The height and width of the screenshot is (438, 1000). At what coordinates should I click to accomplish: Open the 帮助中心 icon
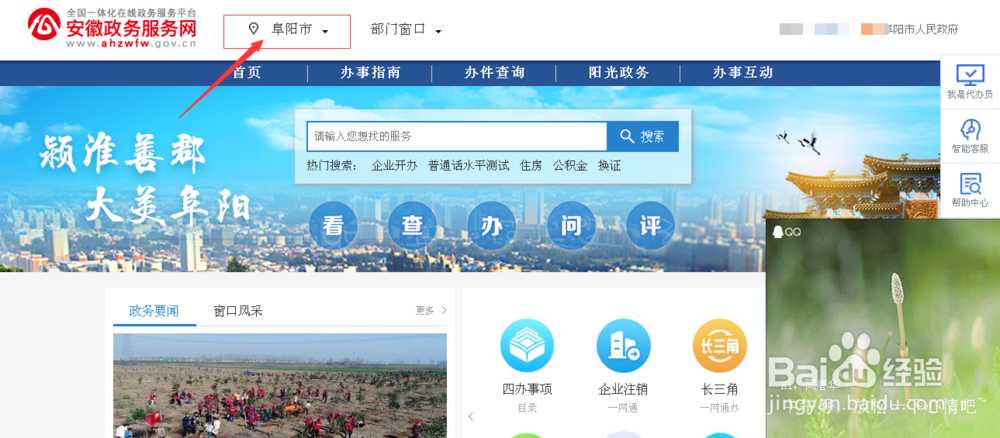point(970,184)
